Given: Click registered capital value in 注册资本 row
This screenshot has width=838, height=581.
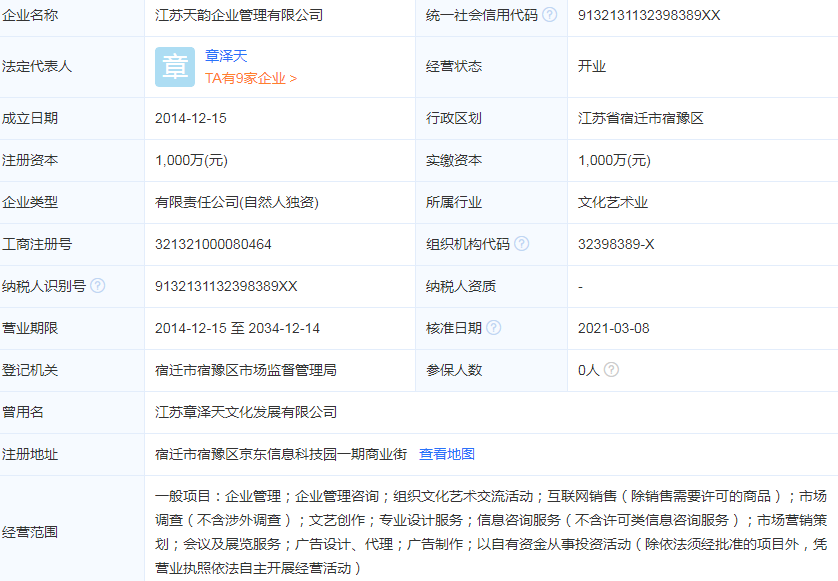Looking at the screenshot, I should pyautogui.click(x=191, y=160).
